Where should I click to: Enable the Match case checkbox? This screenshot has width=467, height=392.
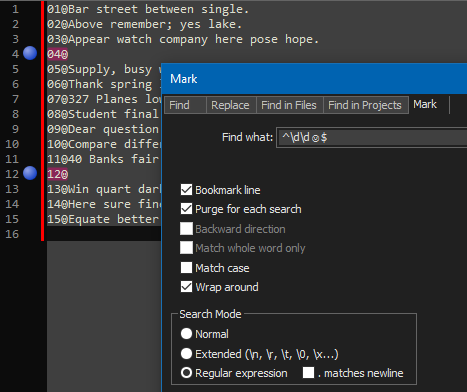(186, 268)
